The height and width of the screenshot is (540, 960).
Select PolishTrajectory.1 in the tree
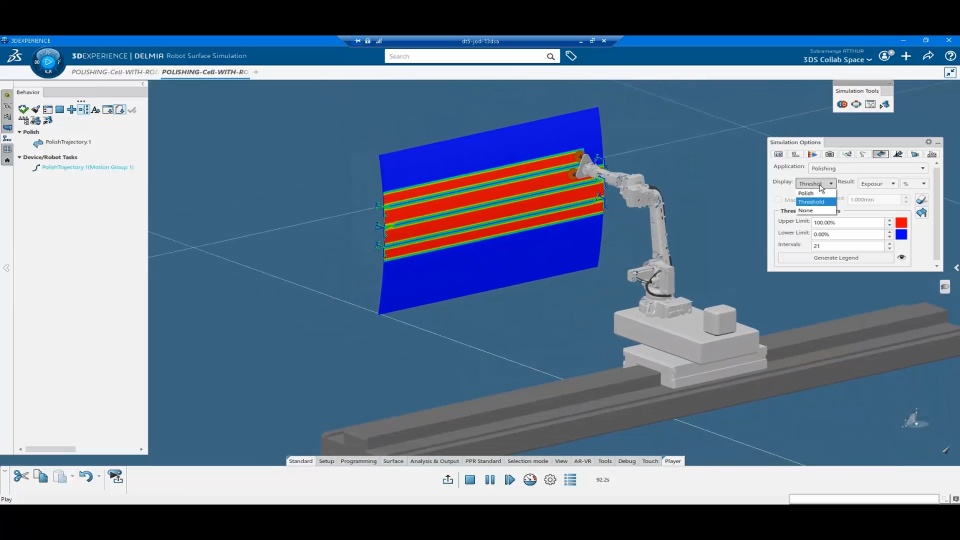(x=68, y=142)
